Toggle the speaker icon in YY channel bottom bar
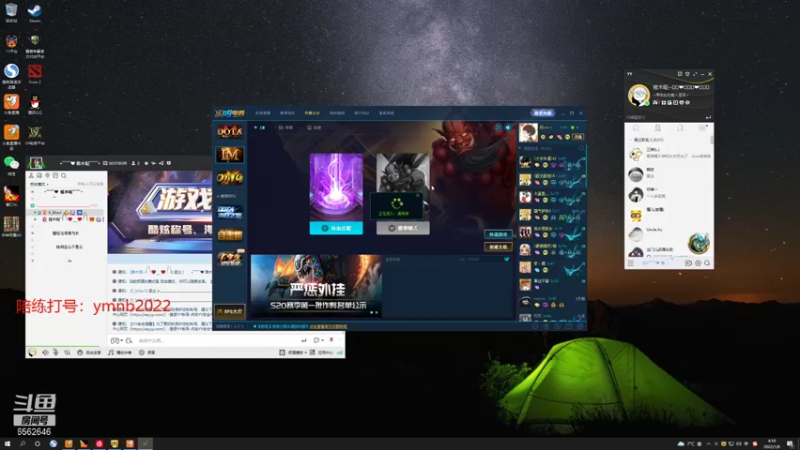The width and height of the screenshot is (800, 450). point(45,353)
